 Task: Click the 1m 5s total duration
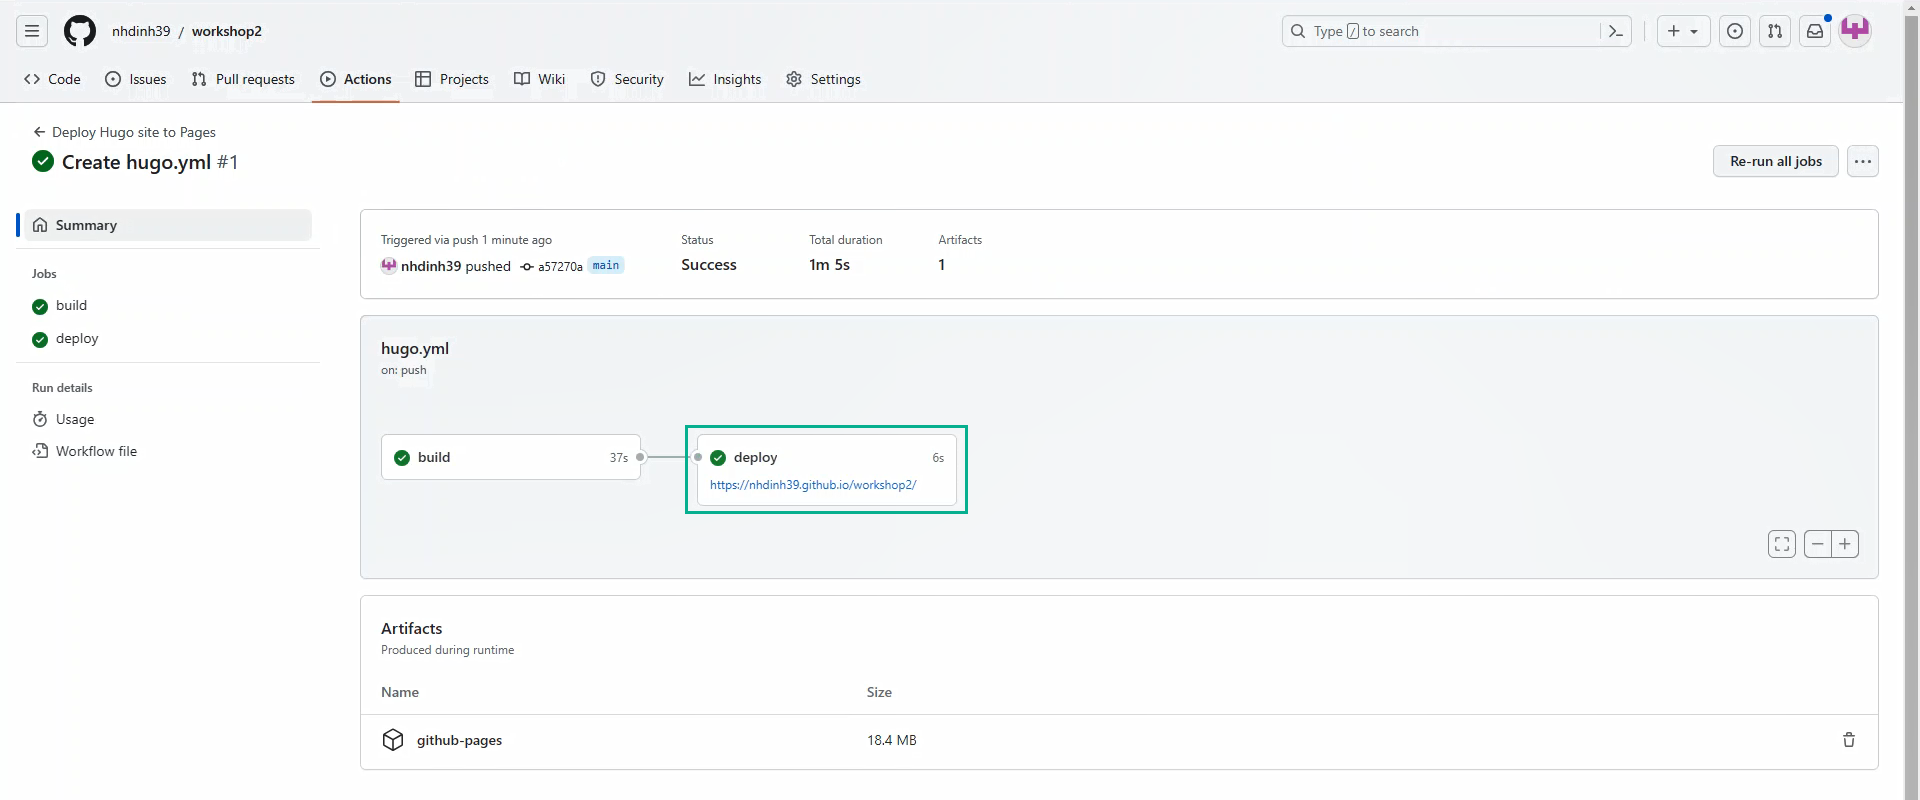[x=829, y=265]
